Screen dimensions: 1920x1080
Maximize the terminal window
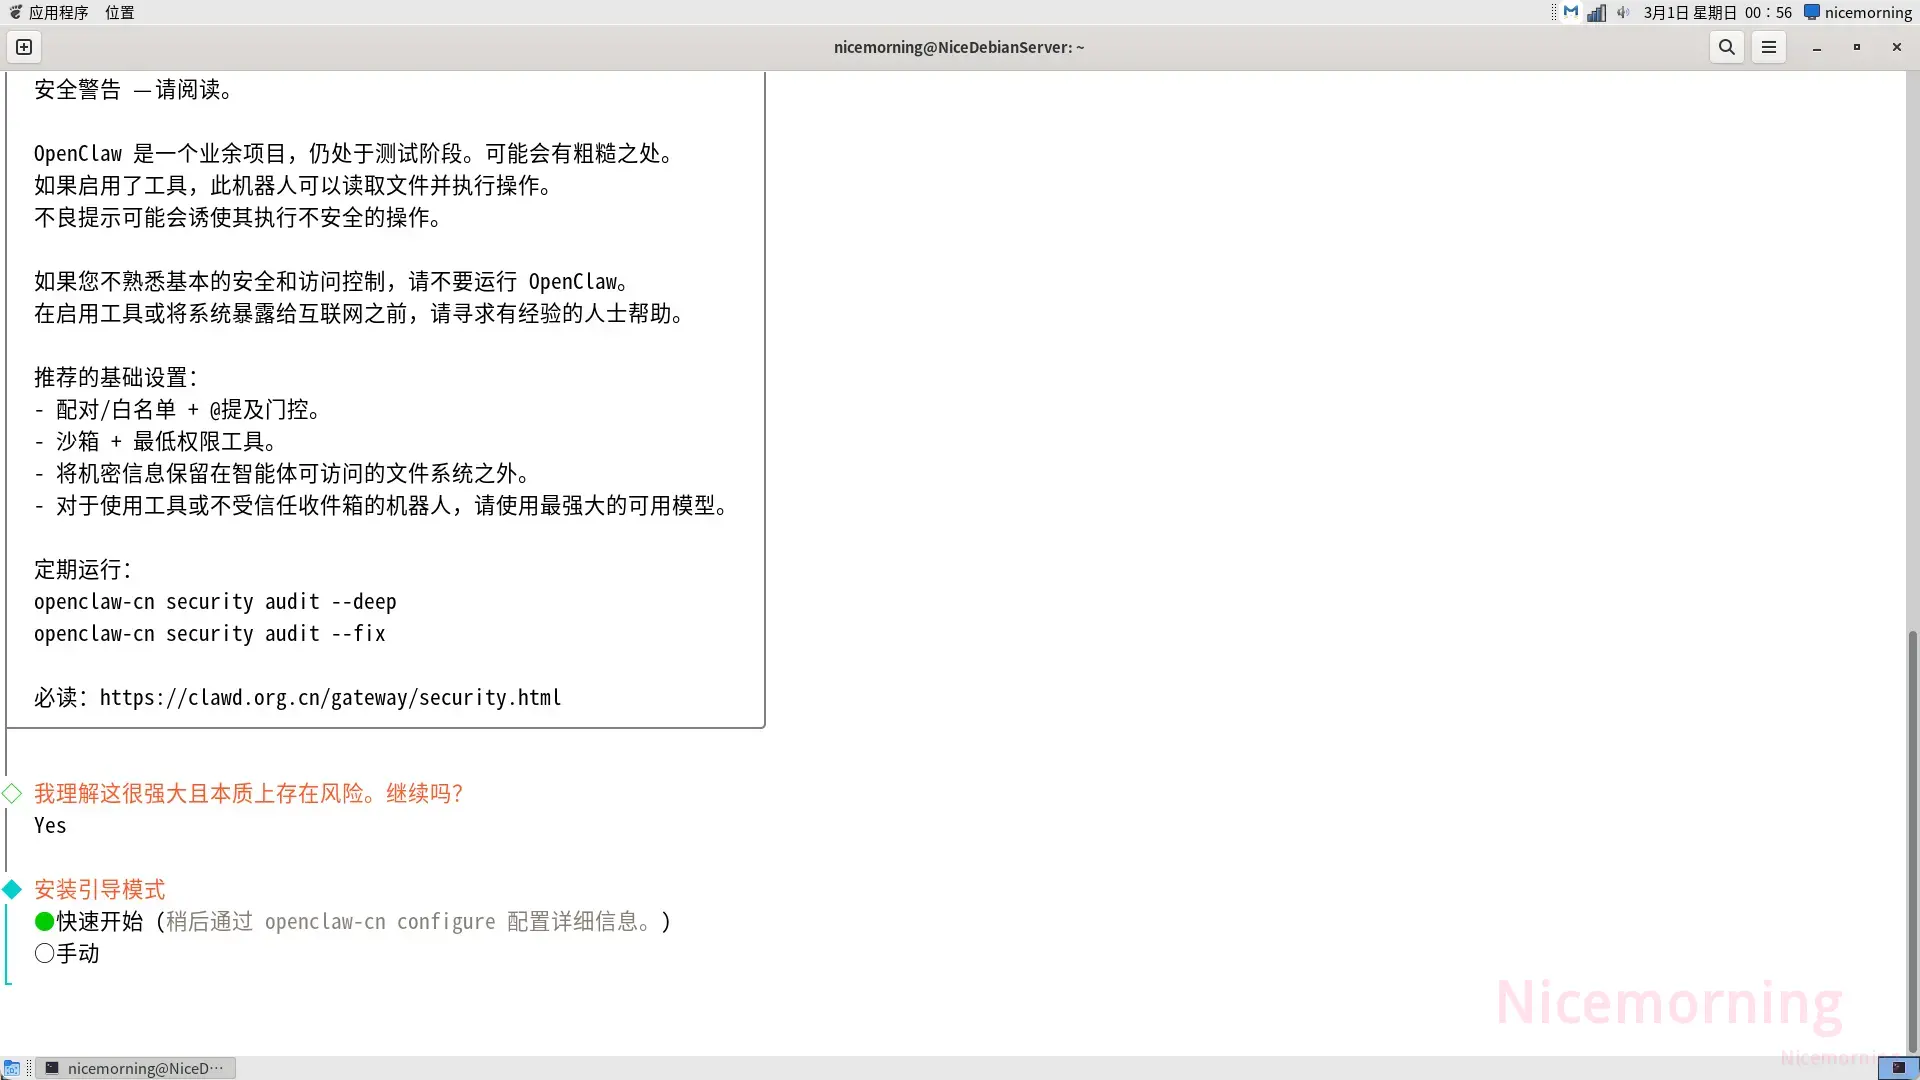coord(1856,47)
